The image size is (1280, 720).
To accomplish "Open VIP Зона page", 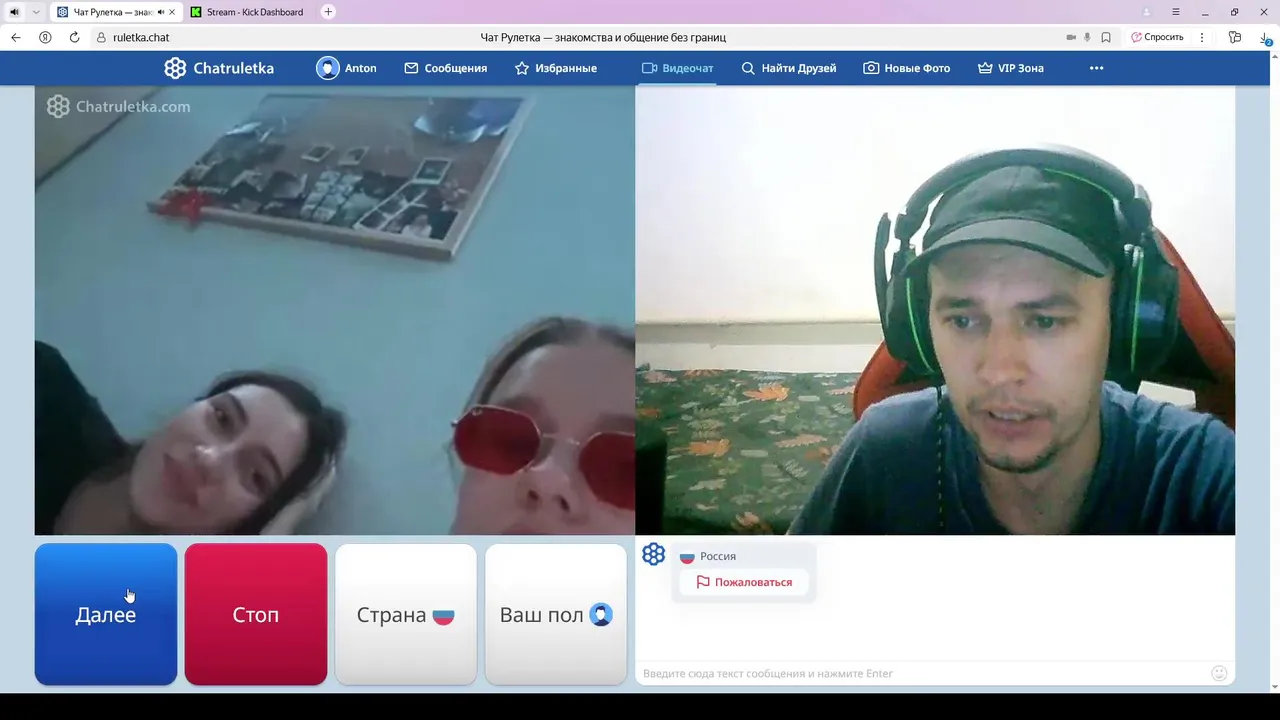I will coord(1010,68).
